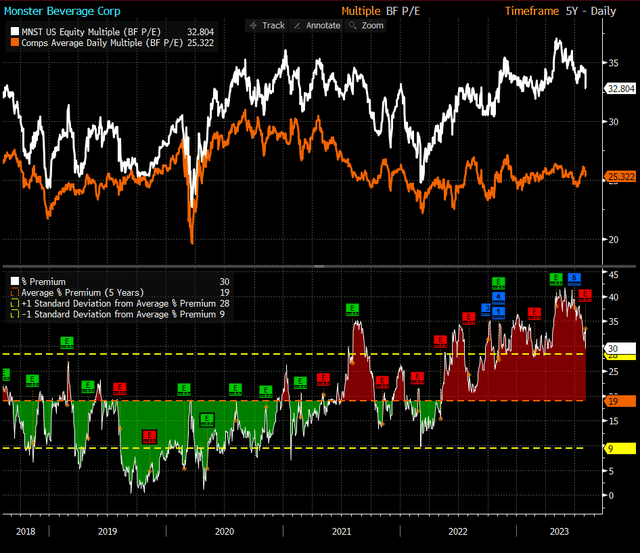Click the 2022 label on the time axis
This screenshot has width=640, height=553.
pyautogui.click(x=458, y=534)
